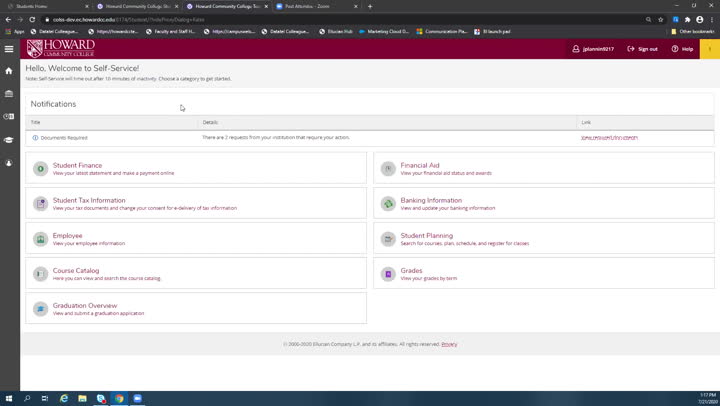Click the Home icon in sidebar
The height and width of the screenshot is (406, 720).
[9, 71]
